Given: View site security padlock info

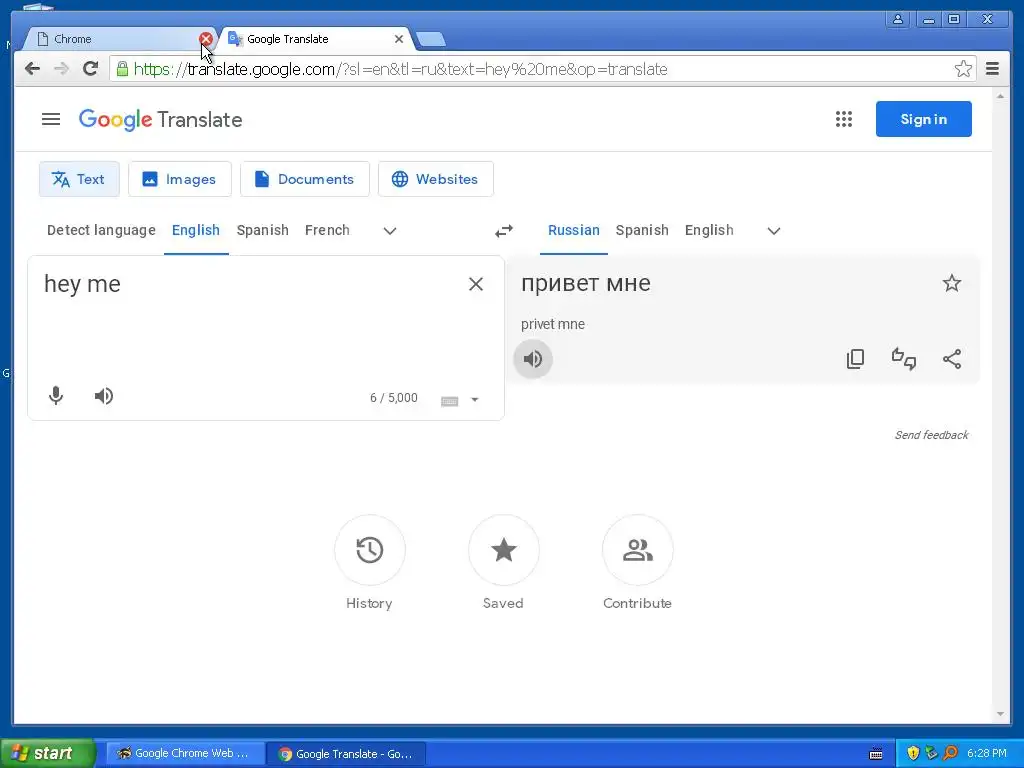Looking at the screenshot, I should coord(122,69).
